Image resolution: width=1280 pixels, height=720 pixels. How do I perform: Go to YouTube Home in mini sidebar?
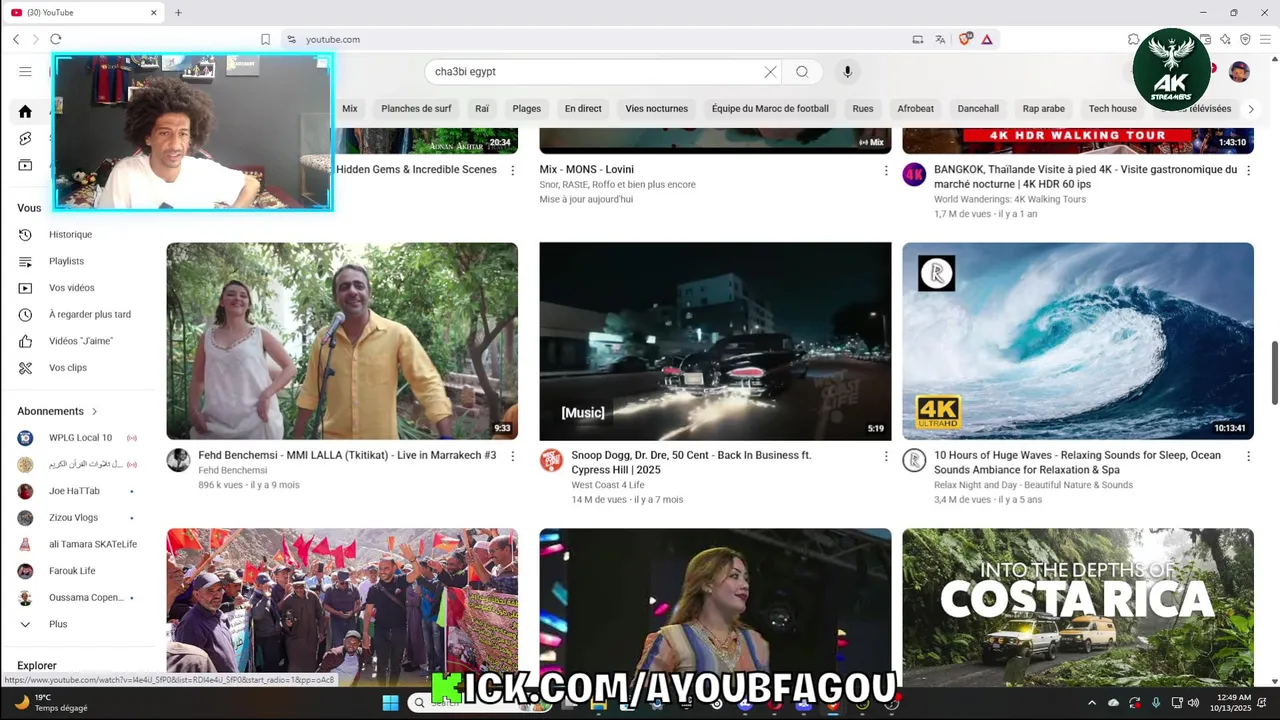click(25, 111)
